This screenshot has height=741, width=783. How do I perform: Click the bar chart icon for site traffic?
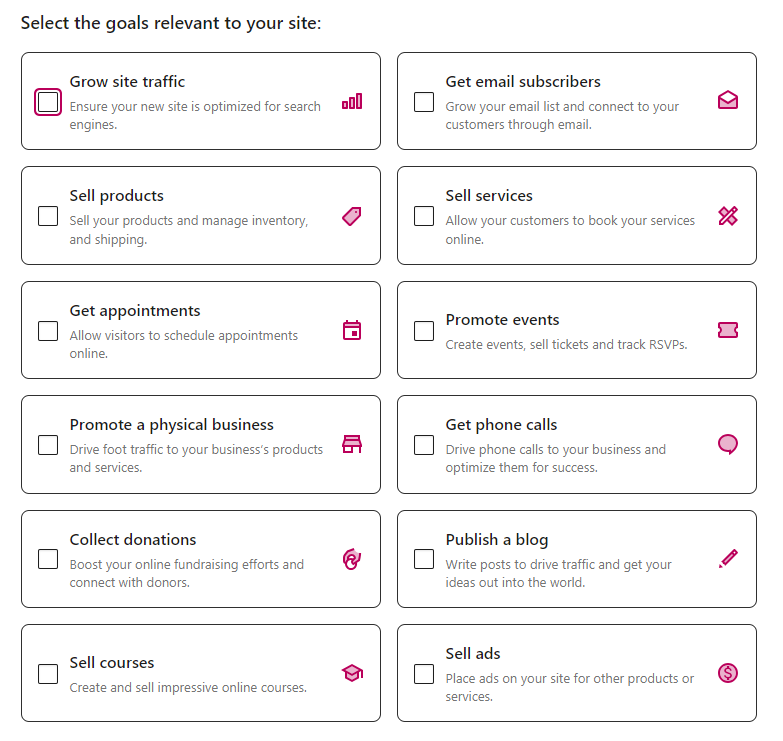[x=352, y=101]
